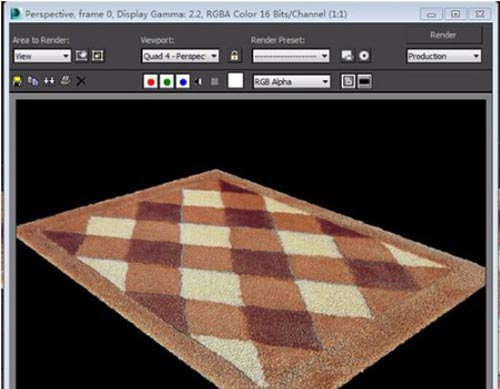
Task: Open the Production render mode dropdown
Action: pos(444,56)
